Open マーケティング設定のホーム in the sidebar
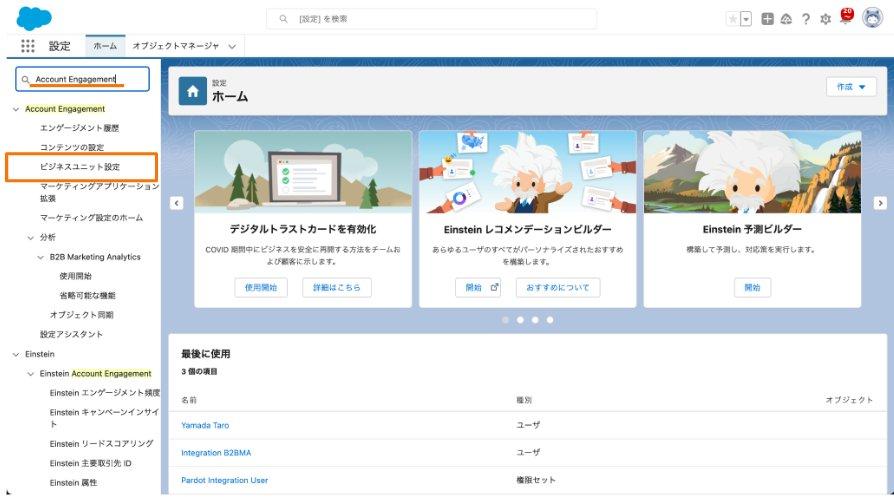Viewport: 894px width, 497px height. (91, 217)
